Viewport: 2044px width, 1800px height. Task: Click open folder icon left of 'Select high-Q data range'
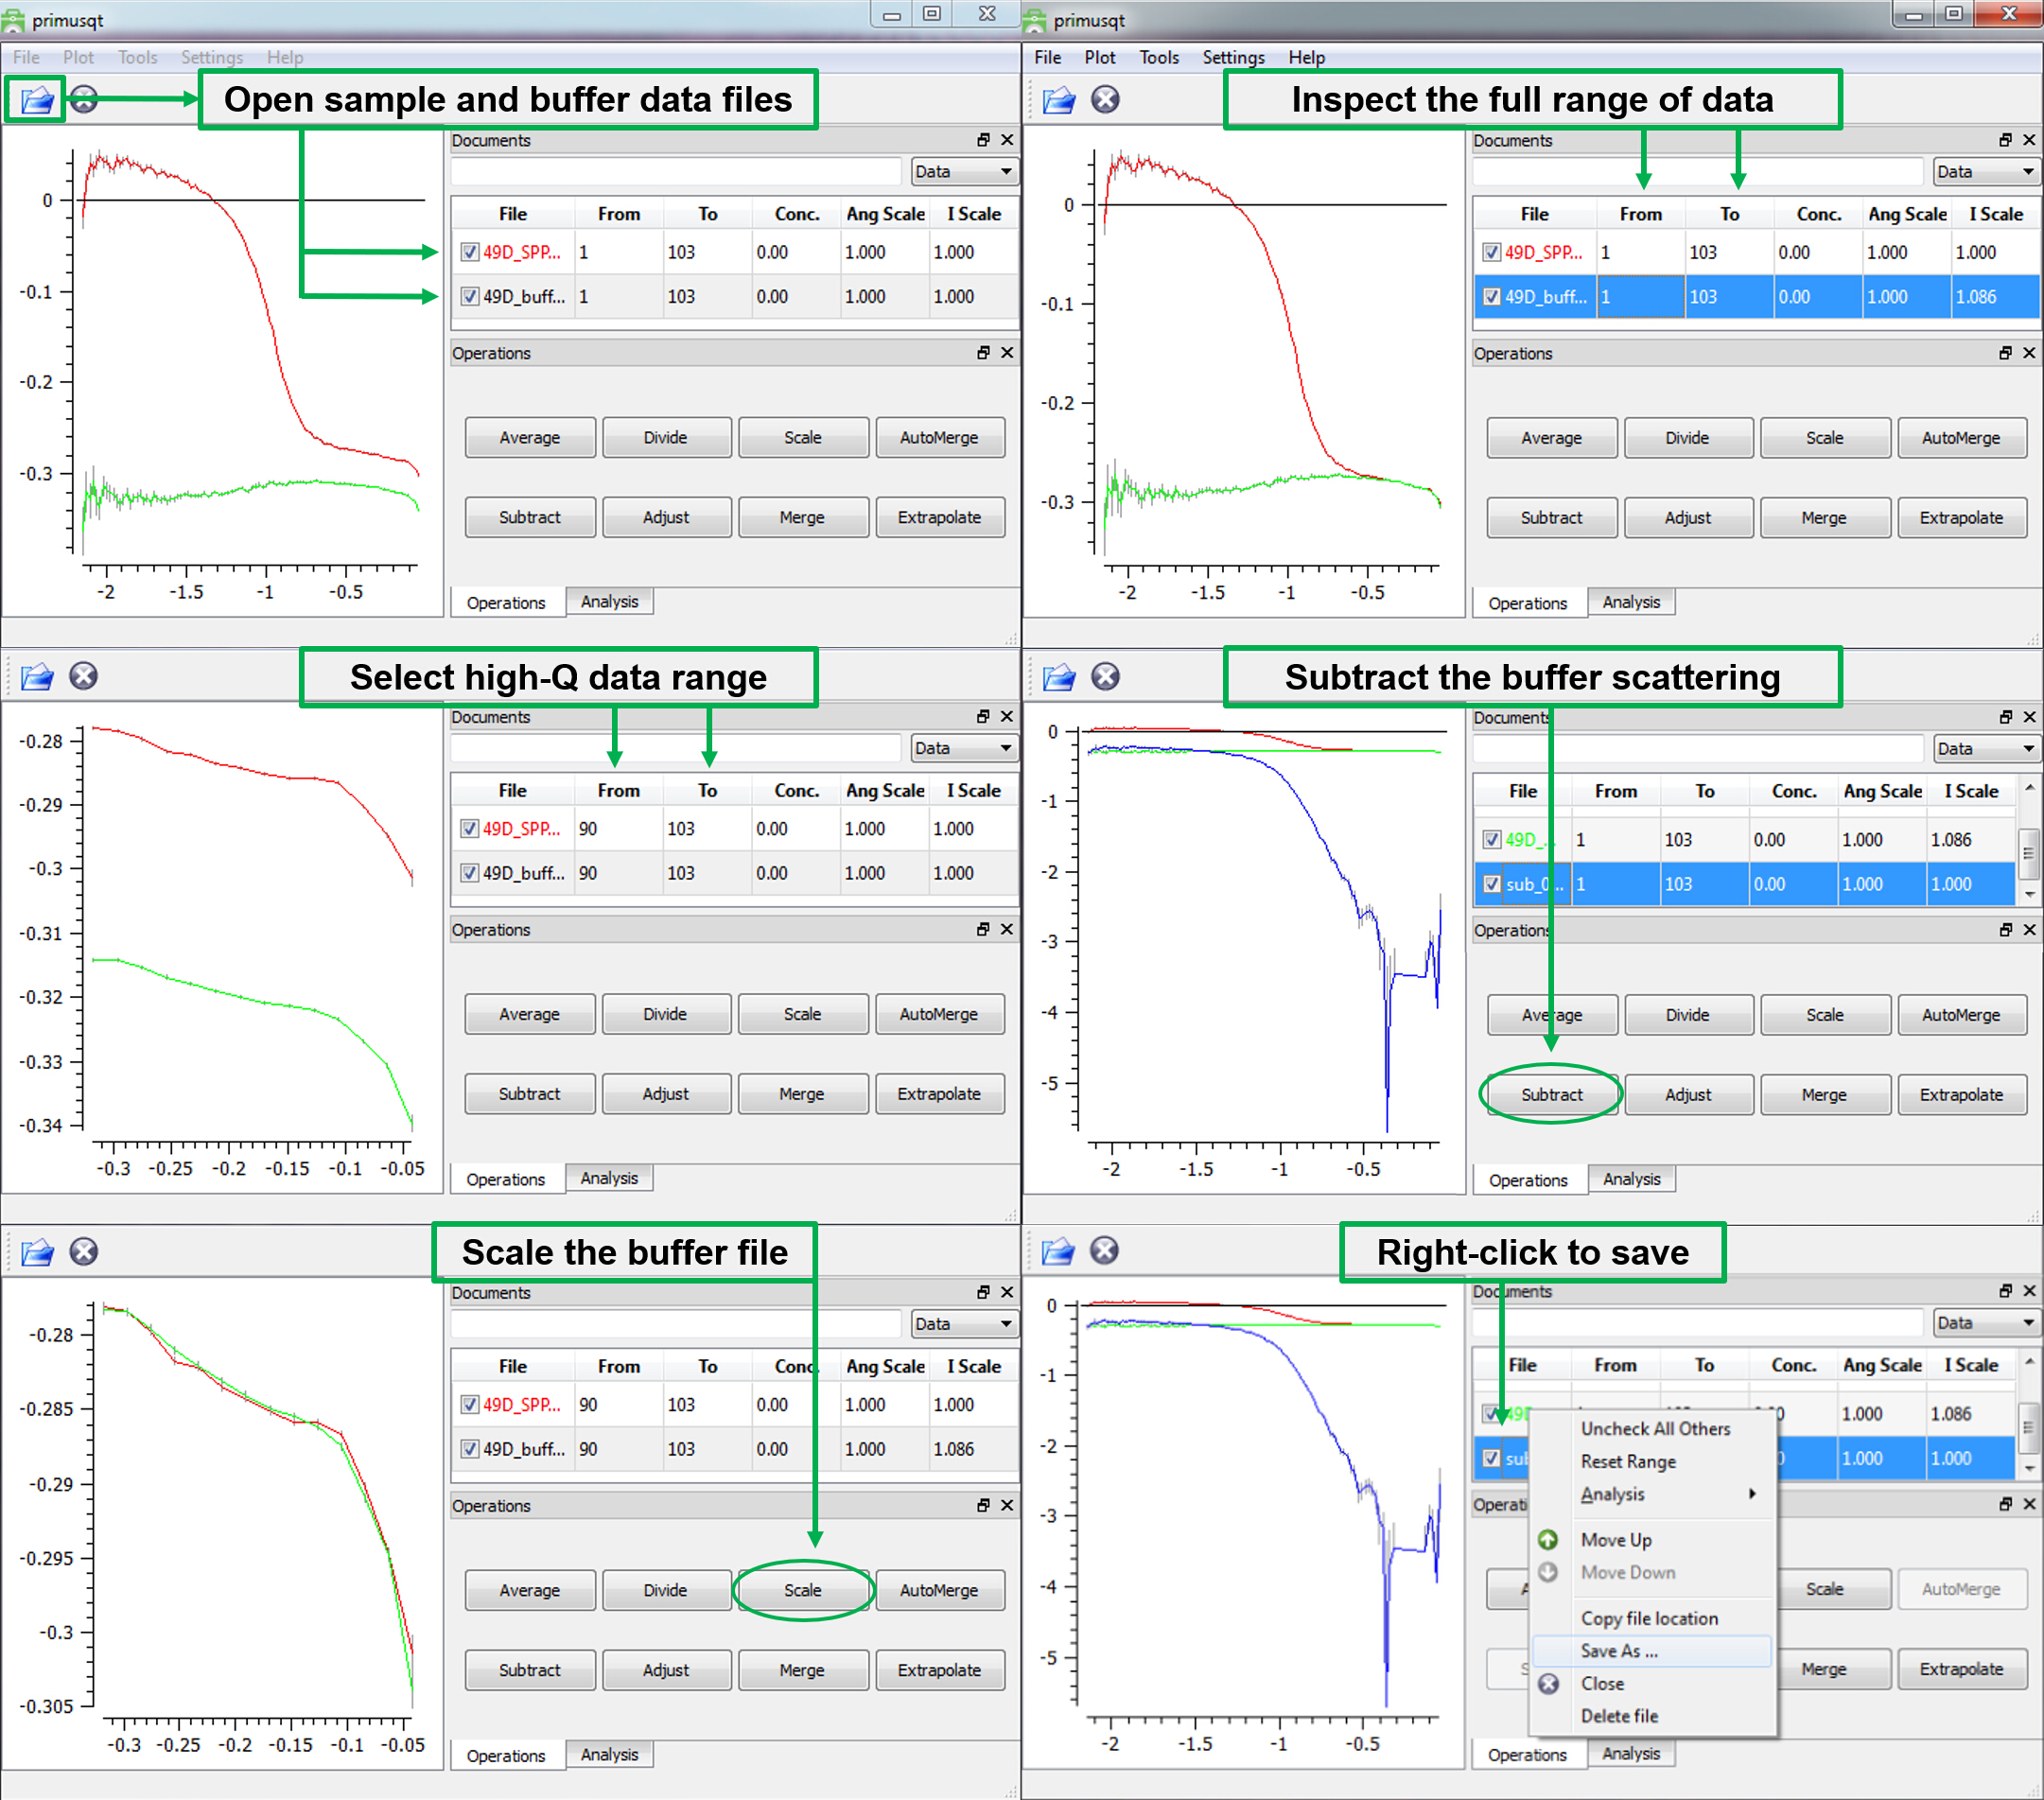coord(37,677)
